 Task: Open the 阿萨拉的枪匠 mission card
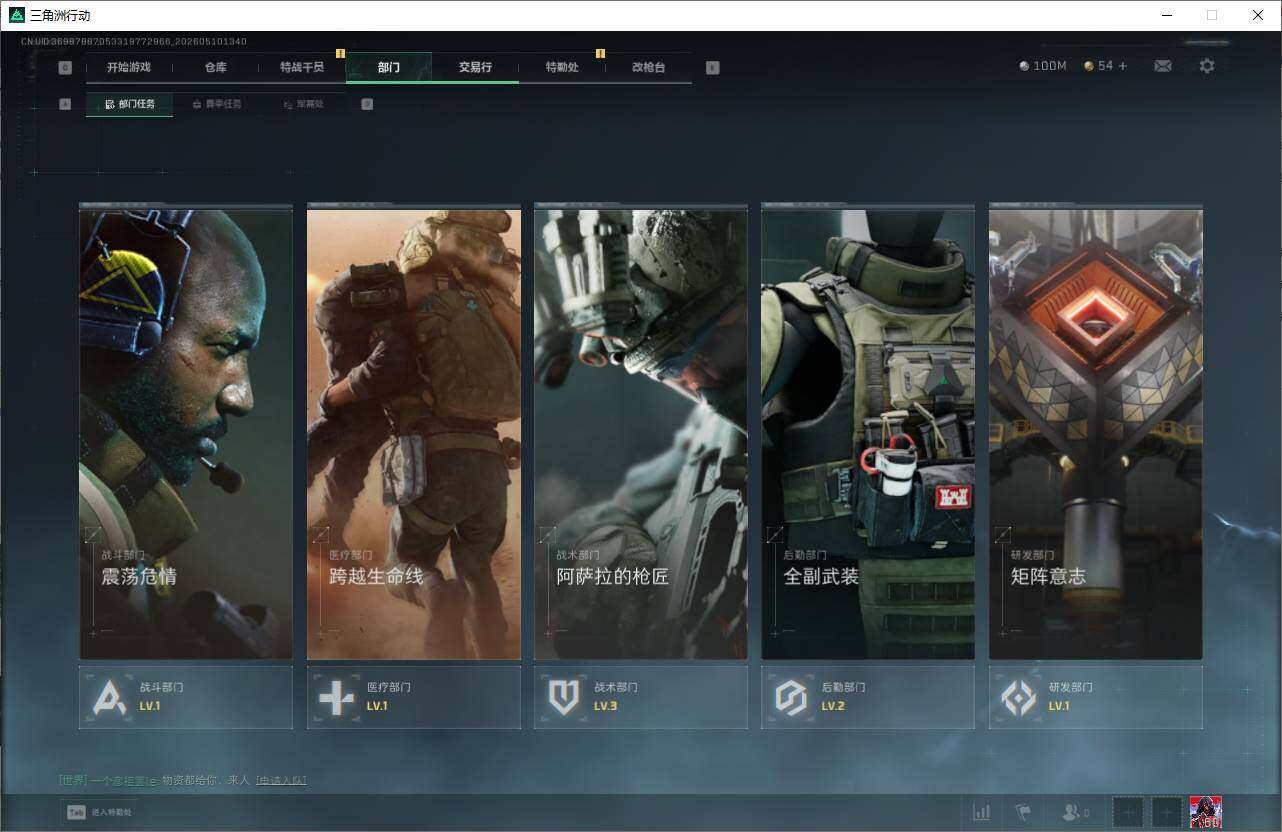click(640, 432)
